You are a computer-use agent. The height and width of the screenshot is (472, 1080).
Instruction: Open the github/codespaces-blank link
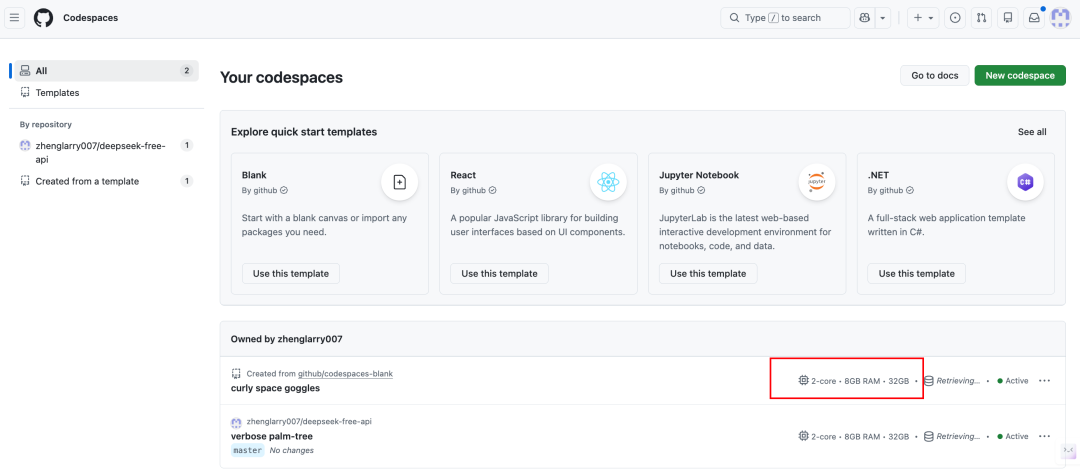(x=345, y=373)
